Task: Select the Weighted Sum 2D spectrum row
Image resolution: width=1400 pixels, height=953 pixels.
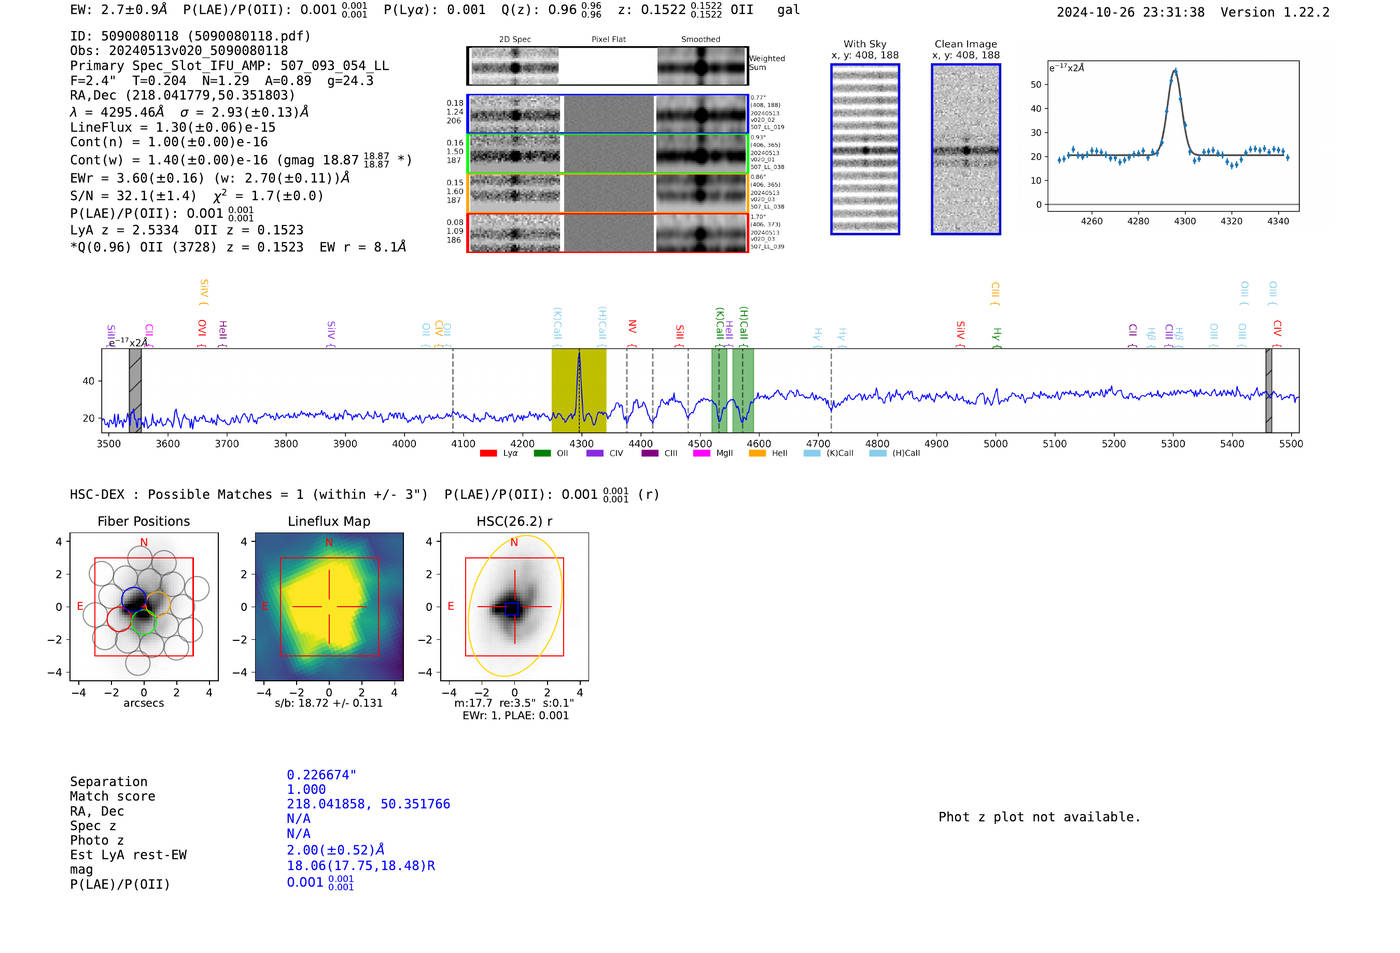Action: coord(607,66)
